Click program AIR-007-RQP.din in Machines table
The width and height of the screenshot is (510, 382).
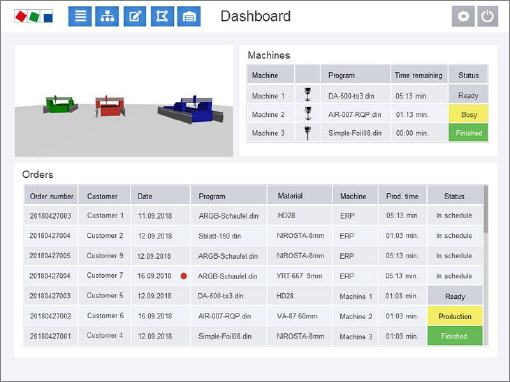(x=355, y=114)
